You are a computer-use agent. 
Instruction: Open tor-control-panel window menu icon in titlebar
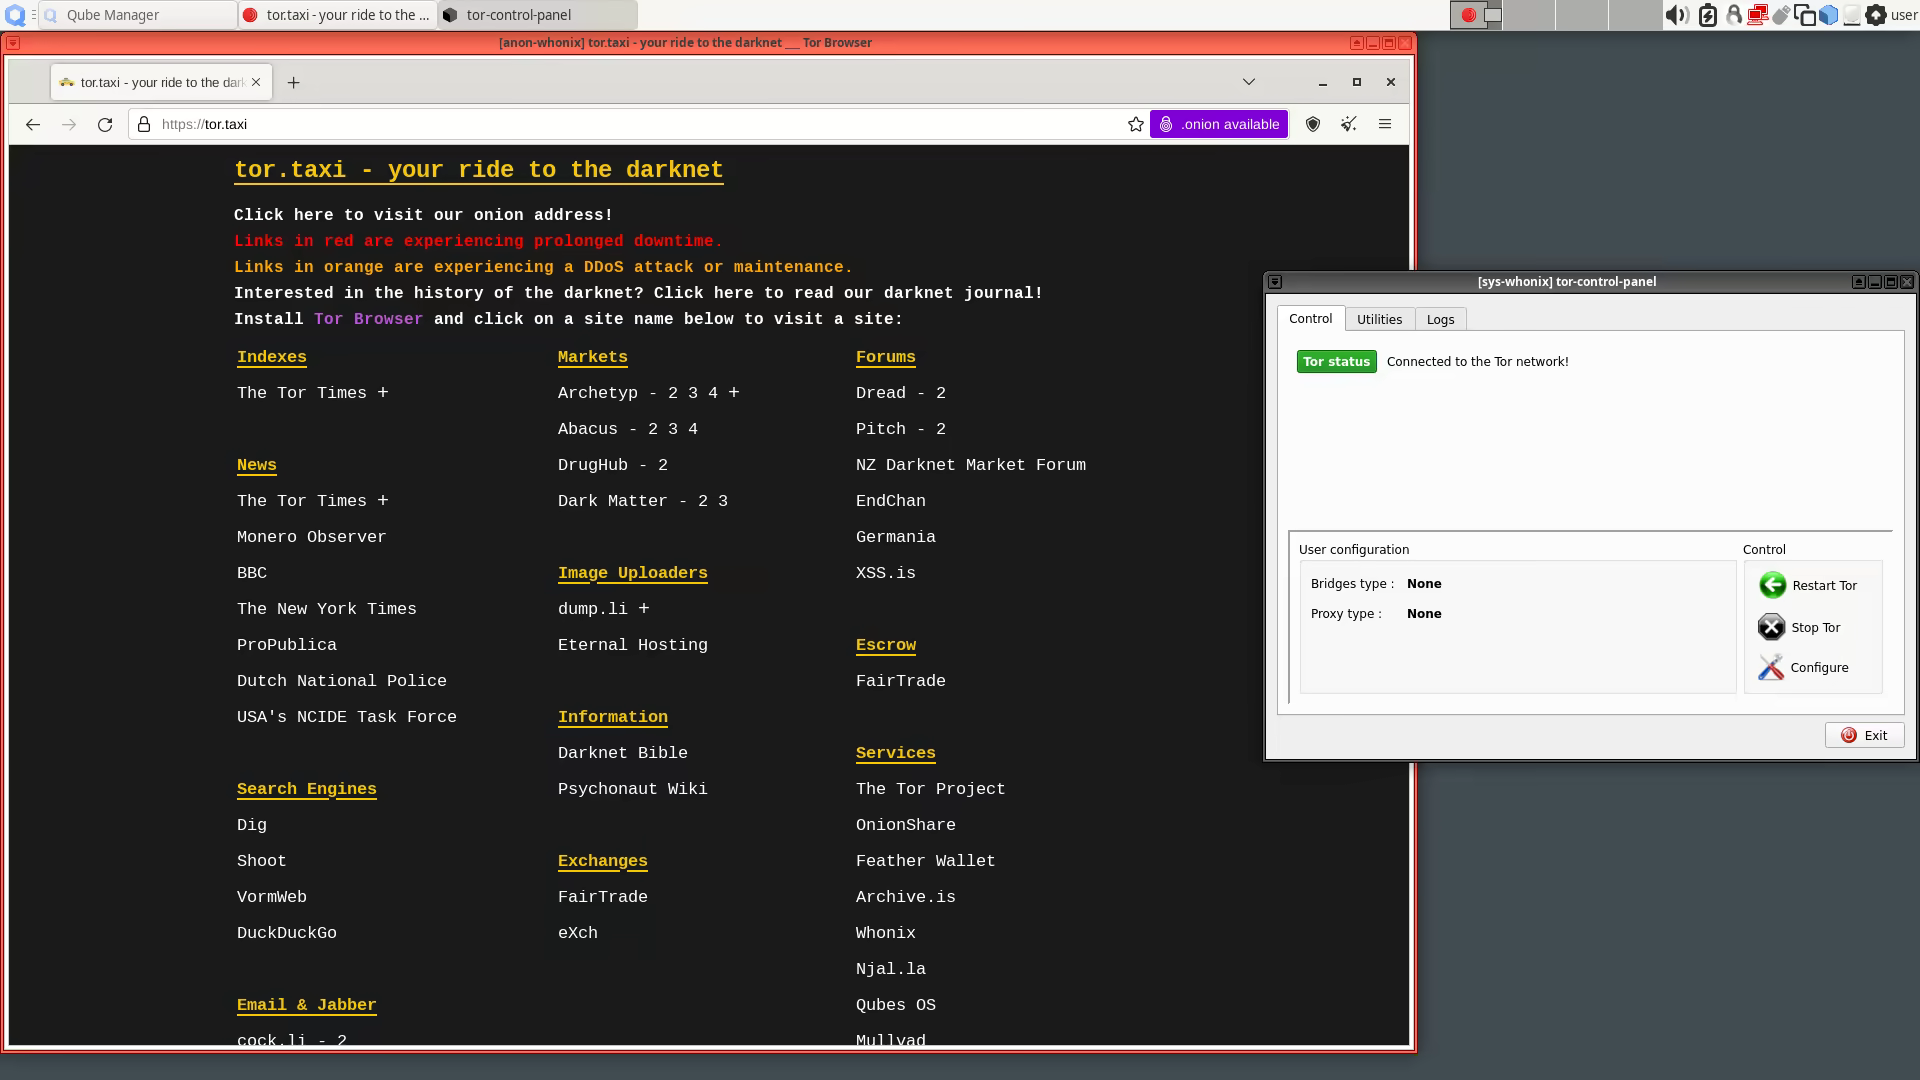click(x=1275, y=282)
